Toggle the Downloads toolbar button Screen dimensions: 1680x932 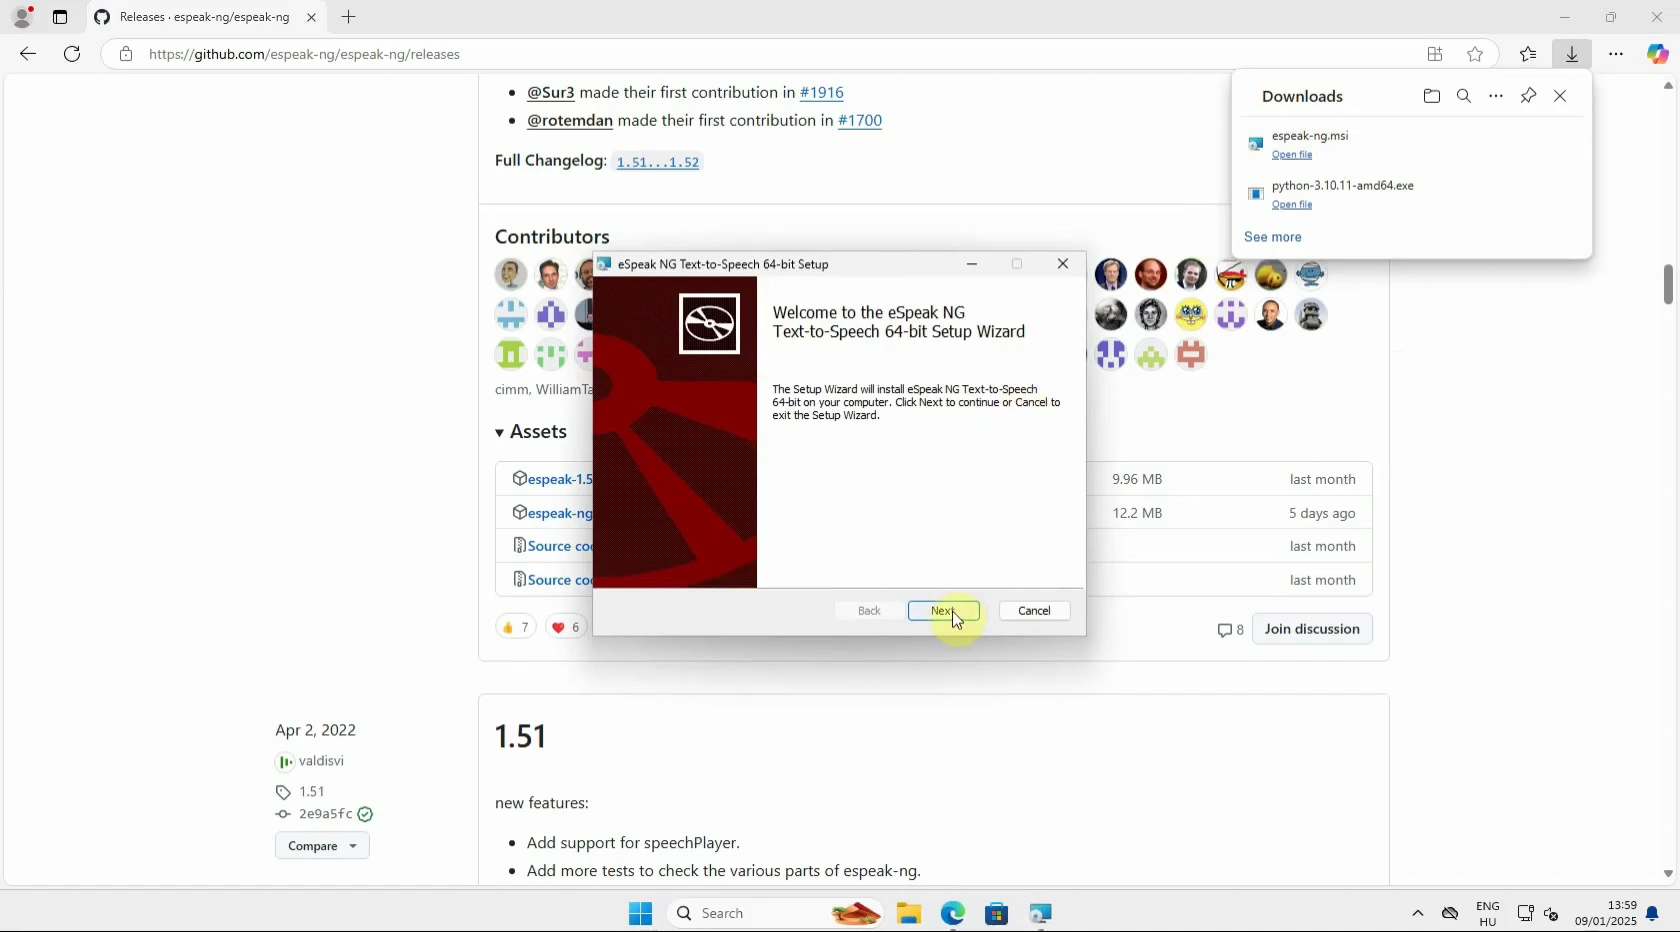click(1572, 54)
